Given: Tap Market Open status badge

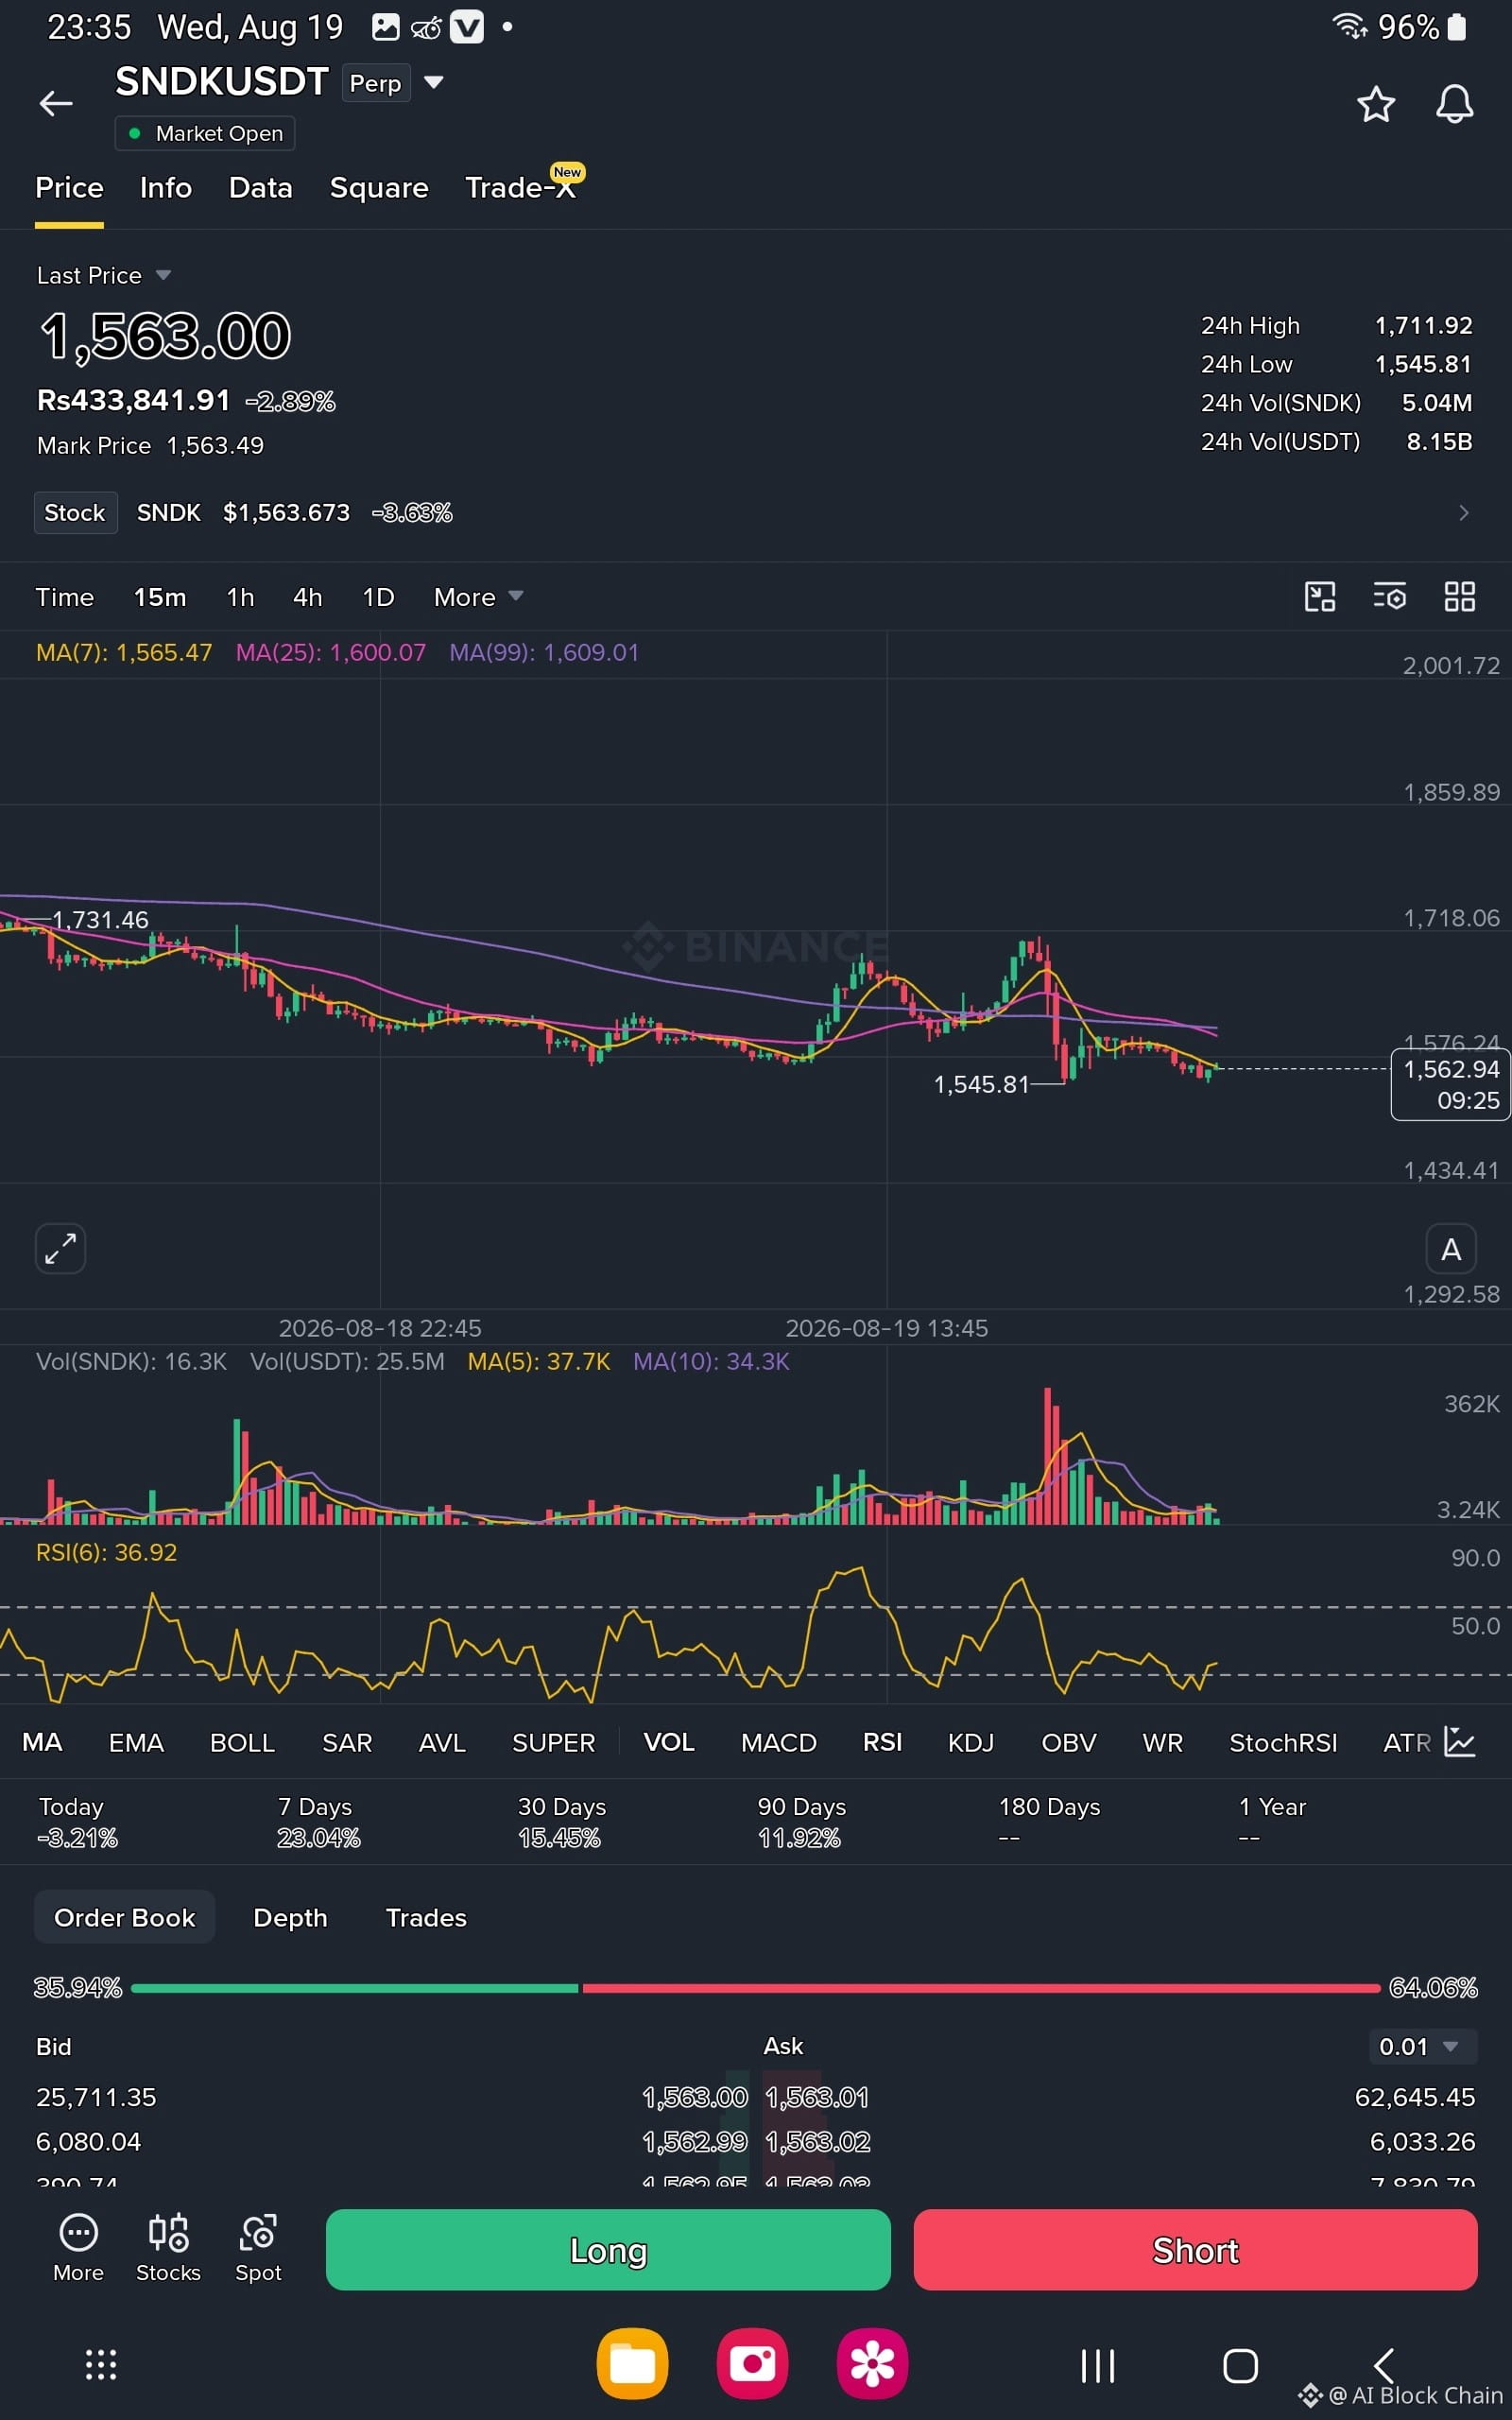Looking at the screenshot, I should [205, 133].
